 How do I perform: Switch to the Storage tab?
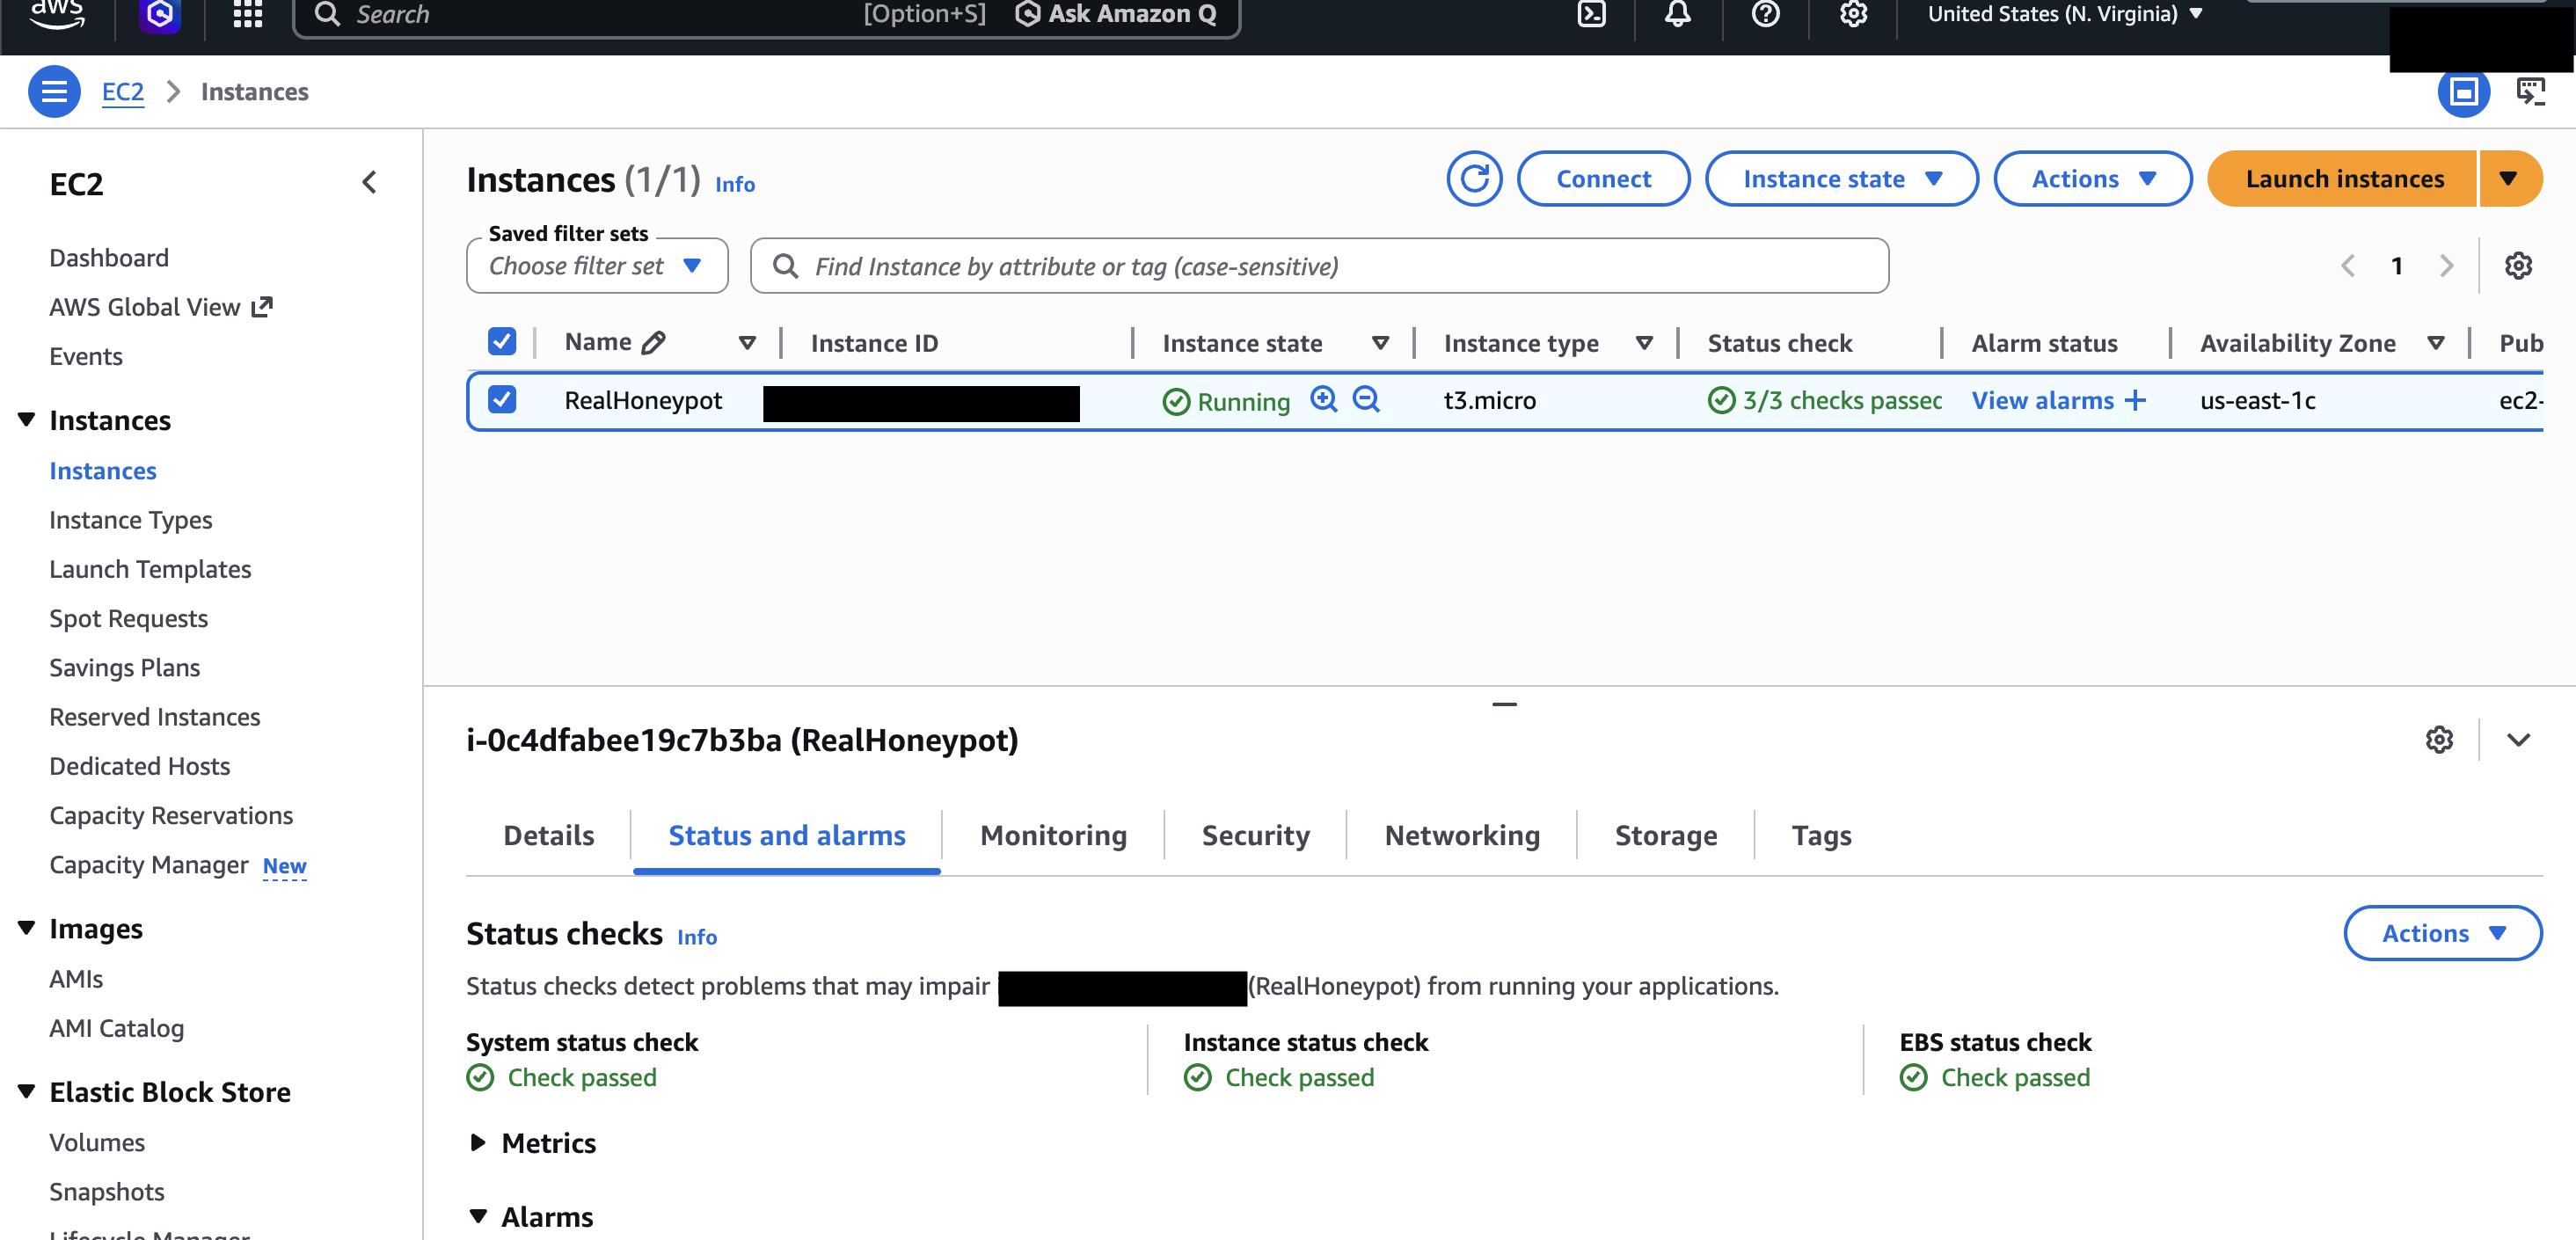click(x=1666, y=835)
